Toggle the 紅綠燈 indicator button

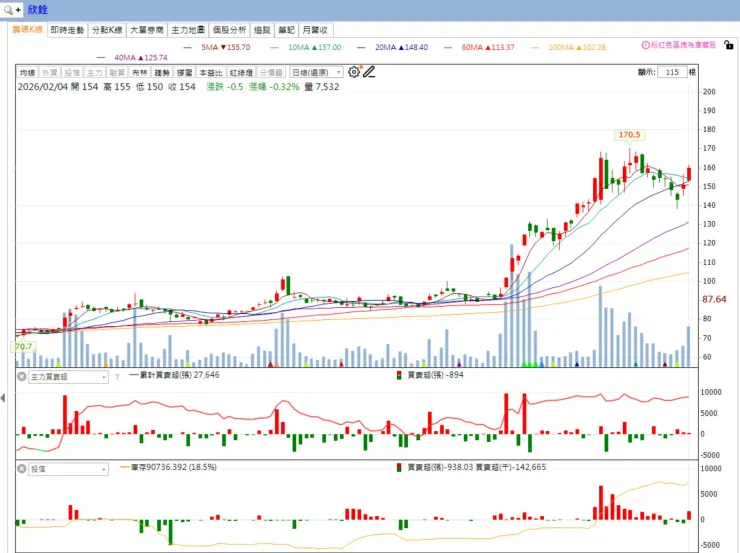[x=241, y=73]
